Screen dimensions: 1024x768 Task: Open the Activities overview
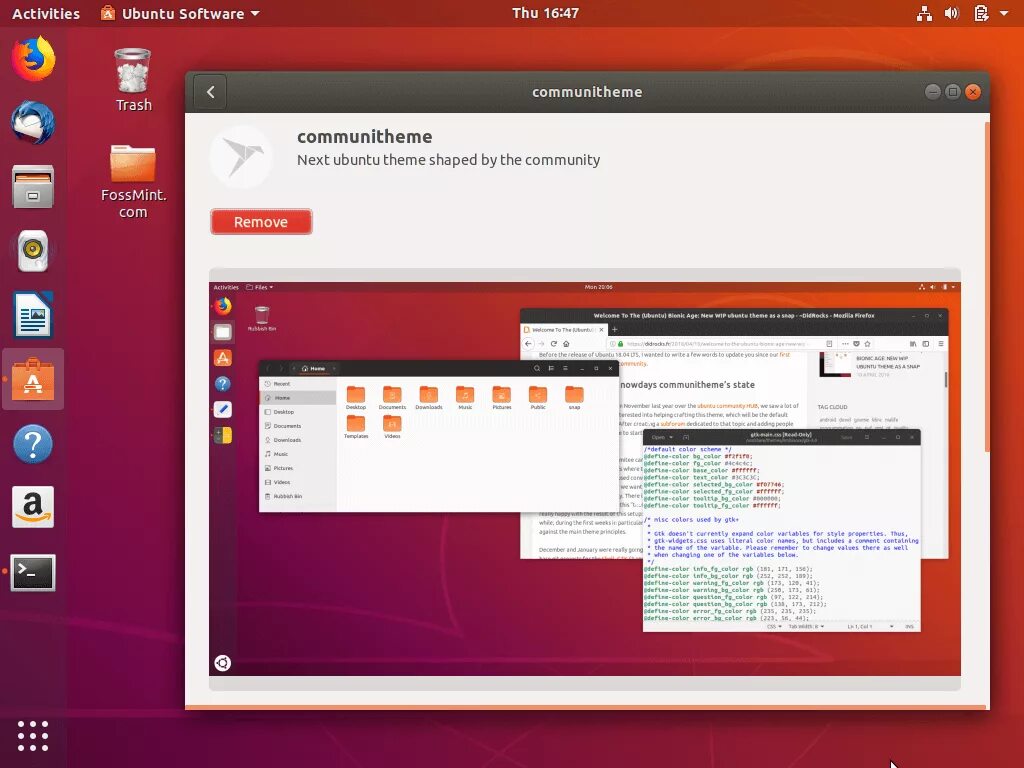46,13
